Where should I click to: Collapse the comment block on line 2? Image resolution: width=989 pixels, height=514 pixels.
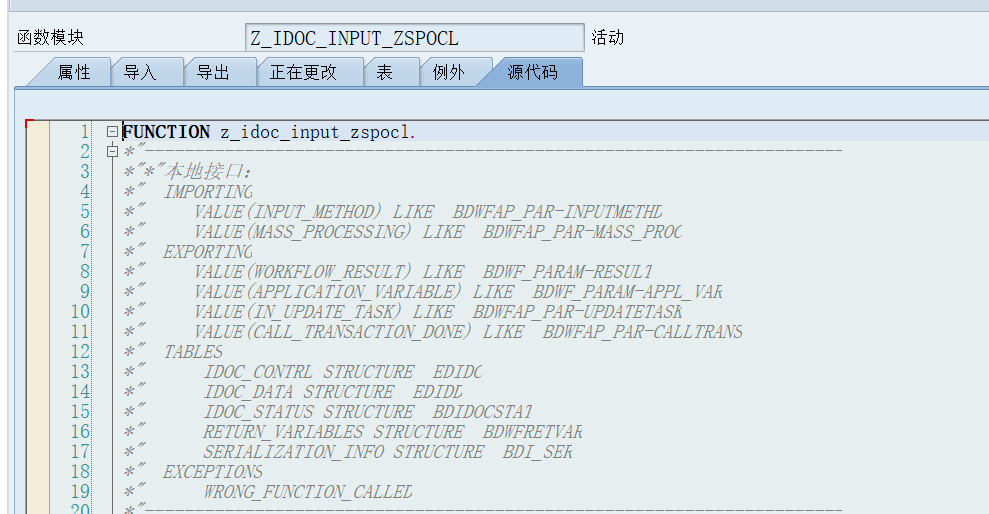tap(112, 151)
